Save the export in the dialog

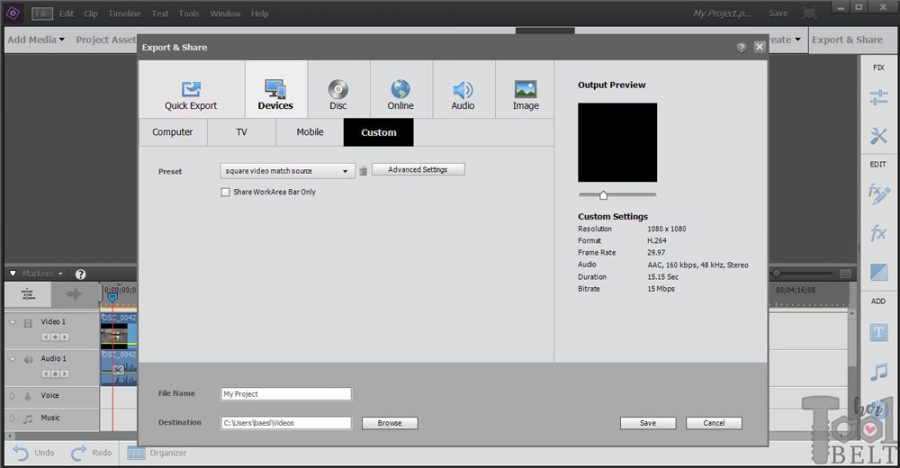point(648,423)
